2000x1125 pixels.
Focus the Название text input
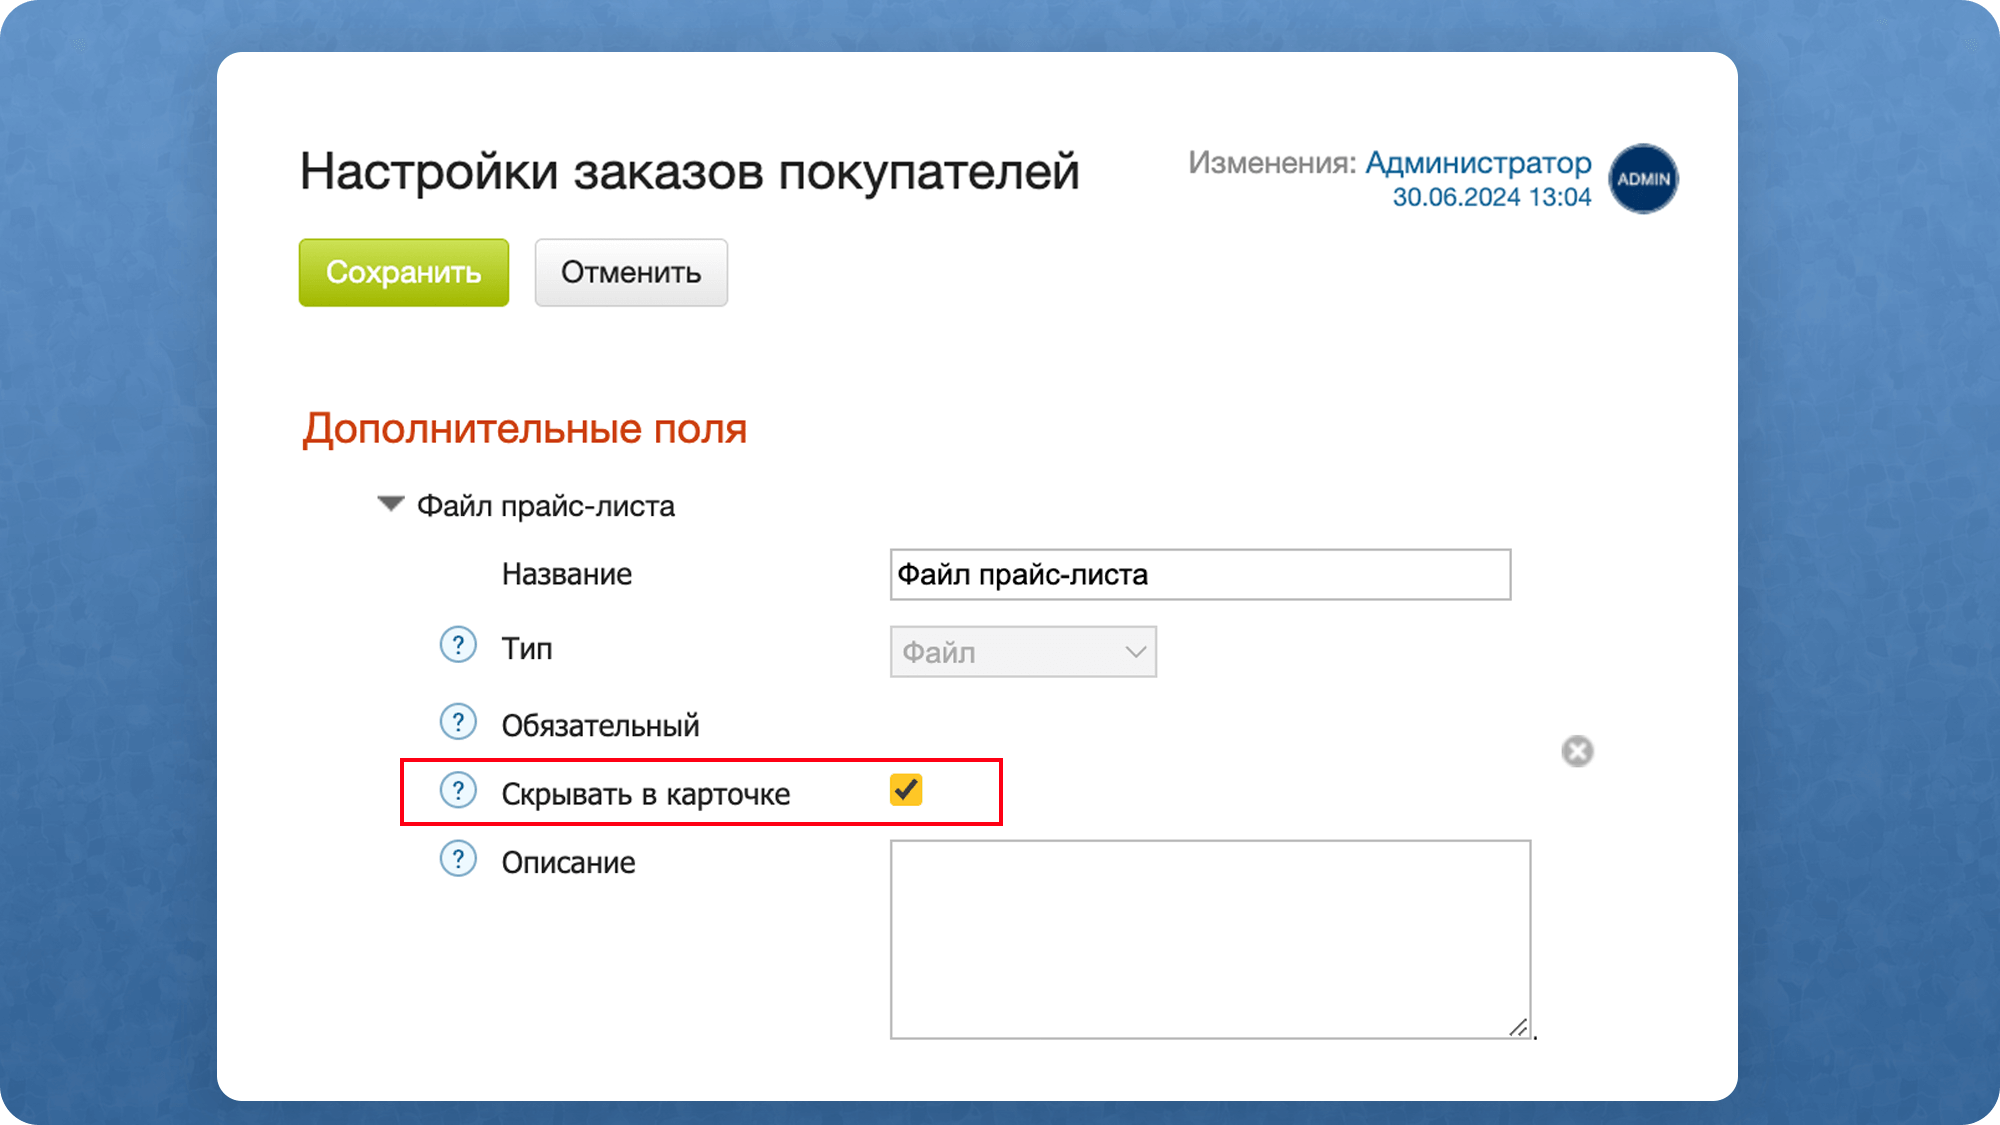click(x=1200, y=575)
